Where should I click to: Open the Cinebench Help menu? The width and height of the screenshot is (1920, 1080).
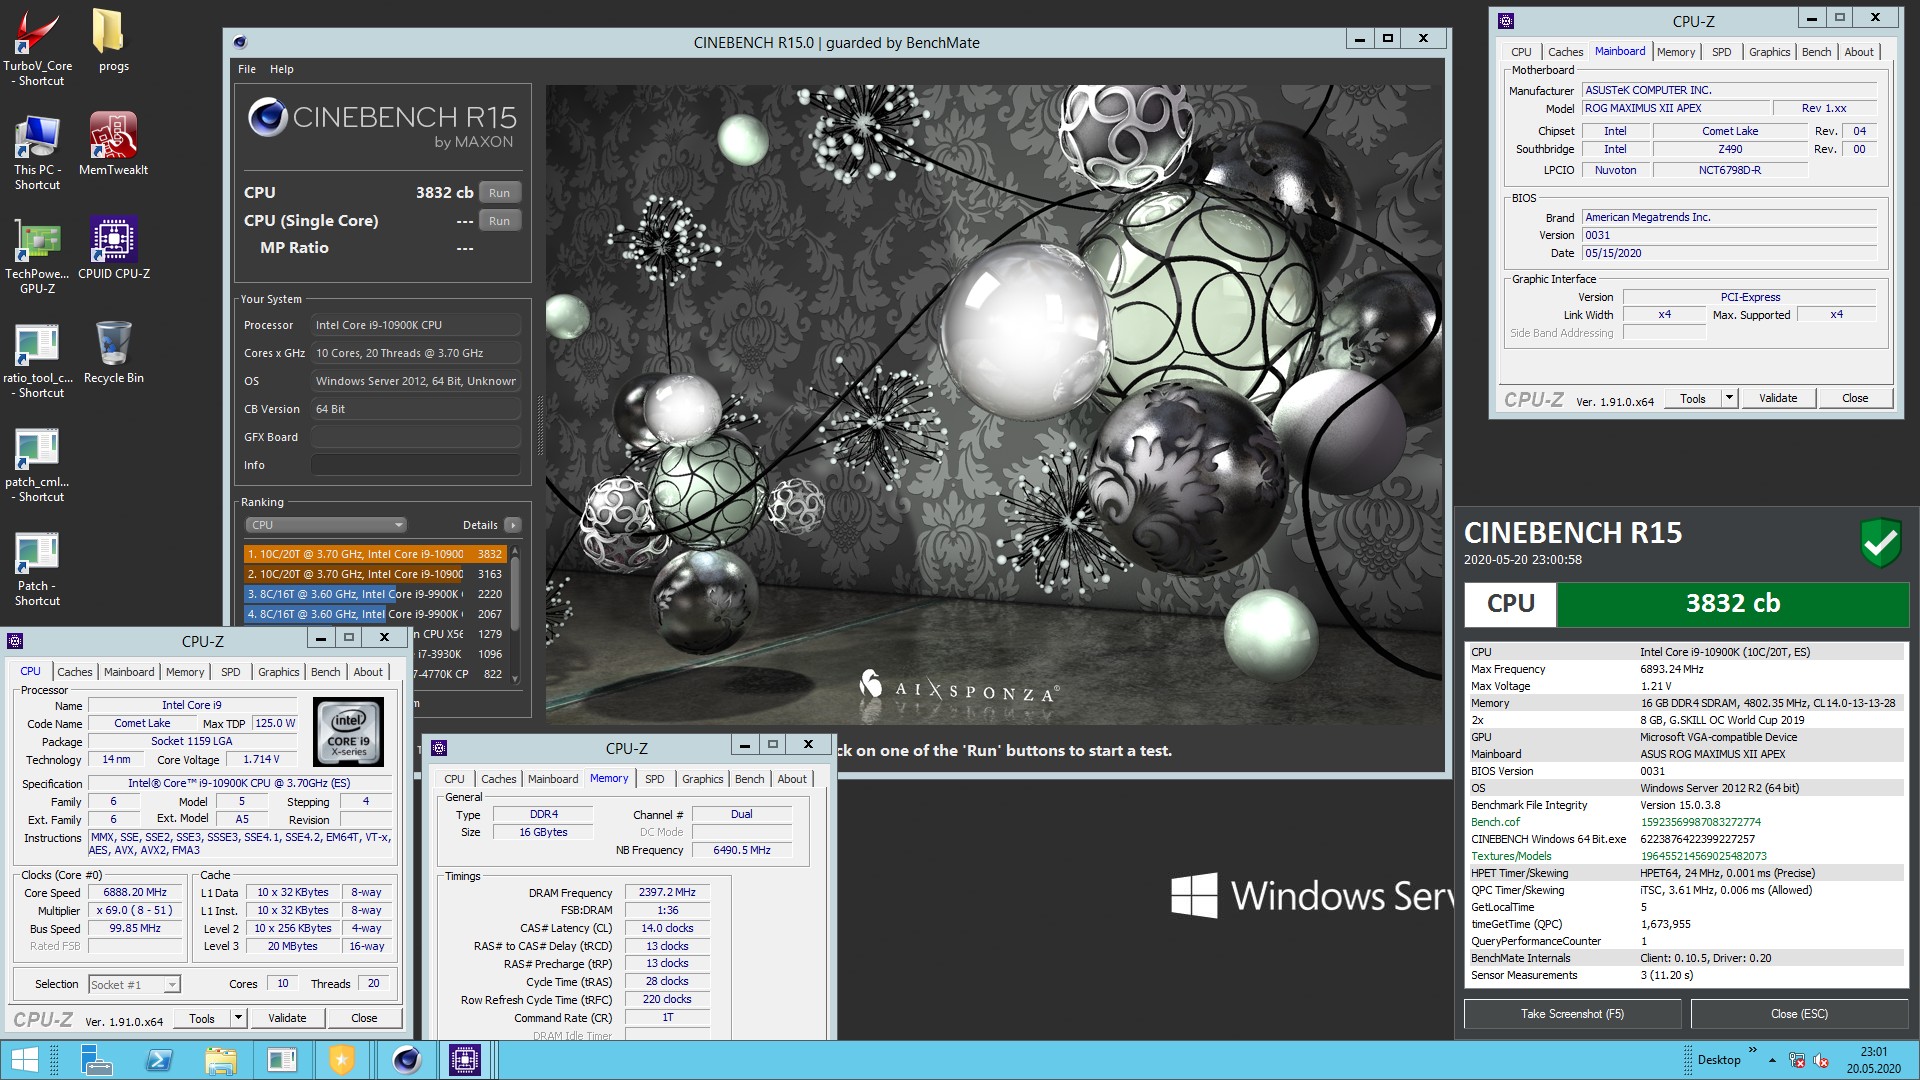[x=282, y=69]
